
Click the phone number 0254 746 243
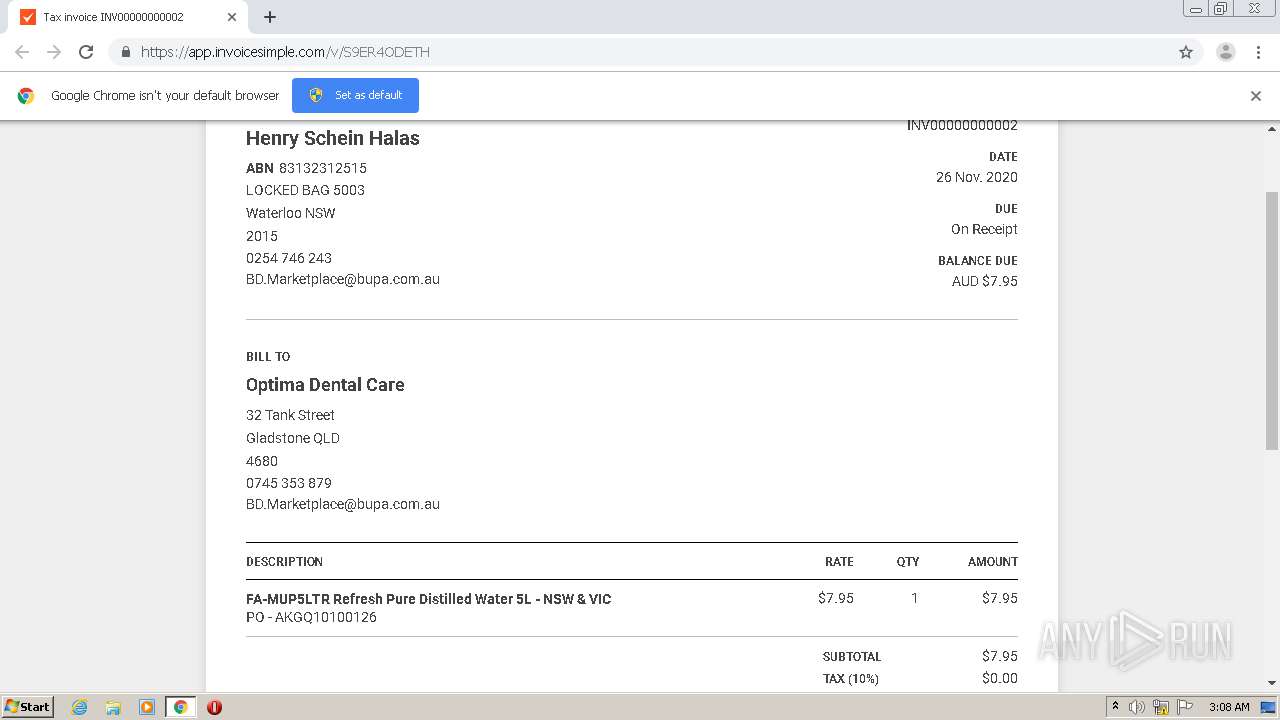coord(289,258)
